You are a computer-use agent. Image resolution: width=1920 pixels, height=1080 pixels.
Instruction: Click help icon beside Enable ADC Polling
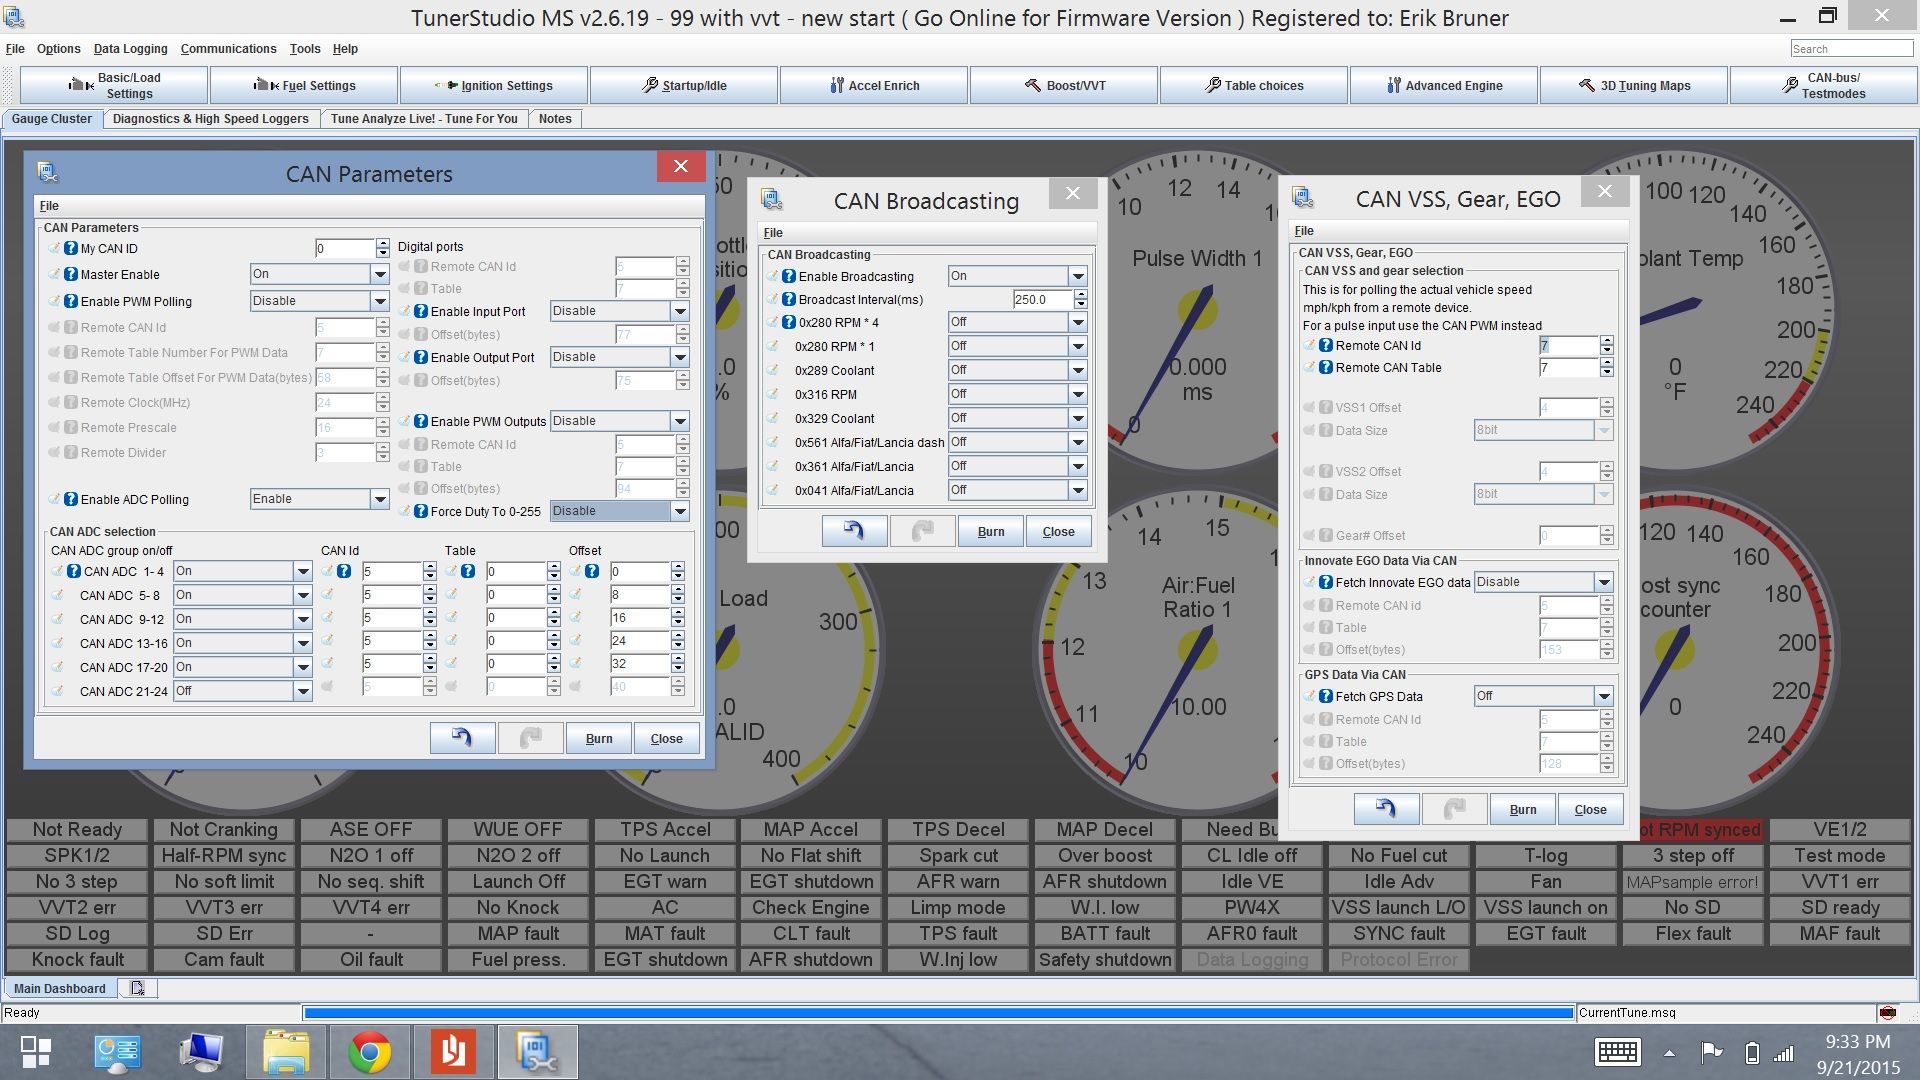[x=71, y=499]
